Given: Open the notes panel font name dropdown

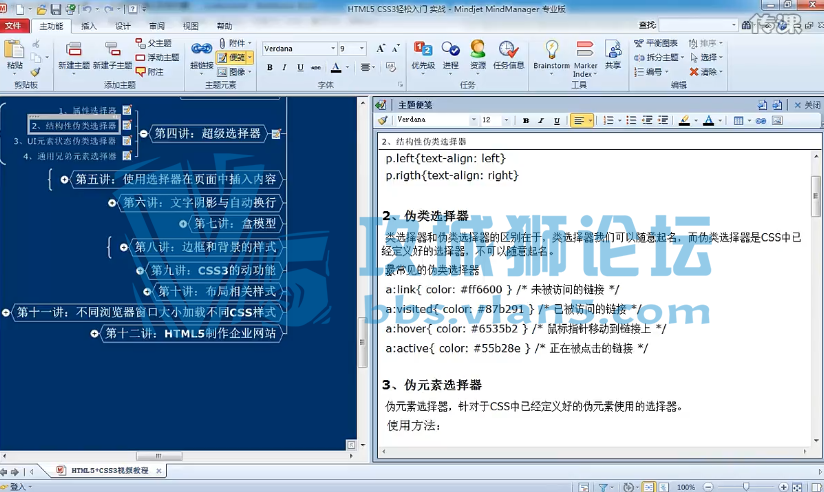Looking at the screenshot, I should click(x=473, y=120).
